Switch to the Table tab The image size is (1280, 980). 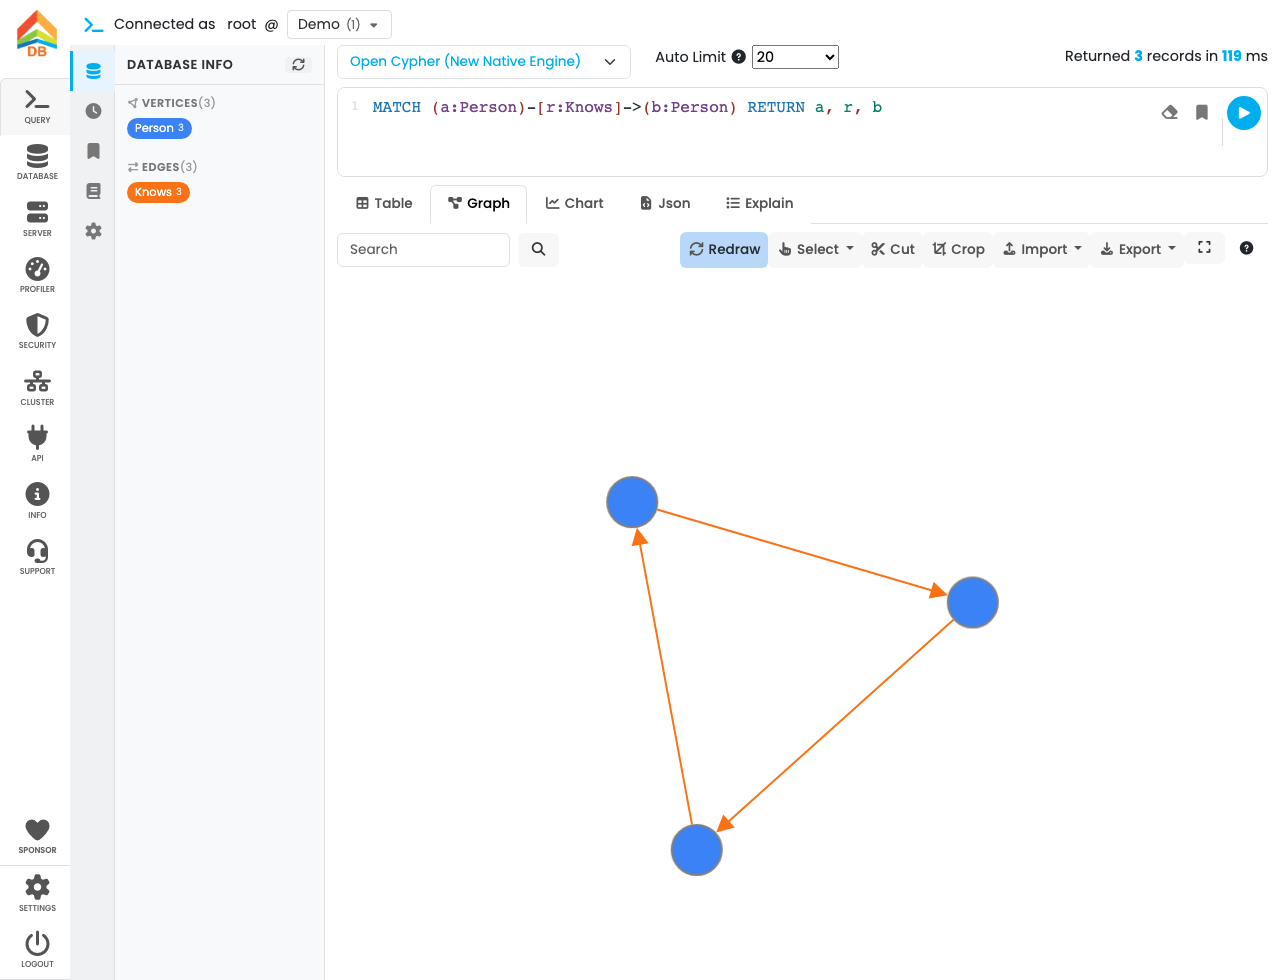coord(384,203)
